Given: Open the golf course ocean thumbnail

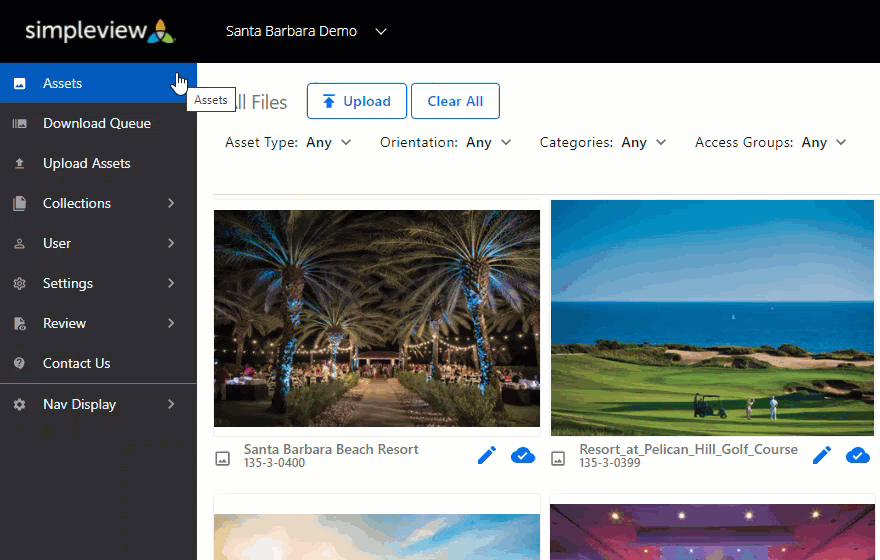Looking at the screenshot, I should click(712, 318).
